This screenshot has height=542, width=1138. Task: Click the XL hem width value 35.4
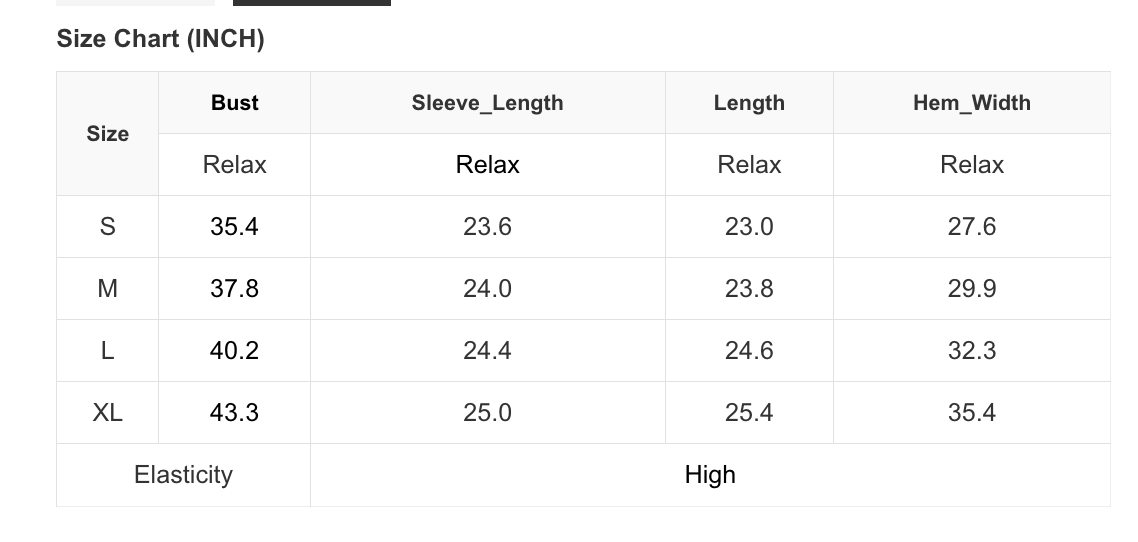971,413
